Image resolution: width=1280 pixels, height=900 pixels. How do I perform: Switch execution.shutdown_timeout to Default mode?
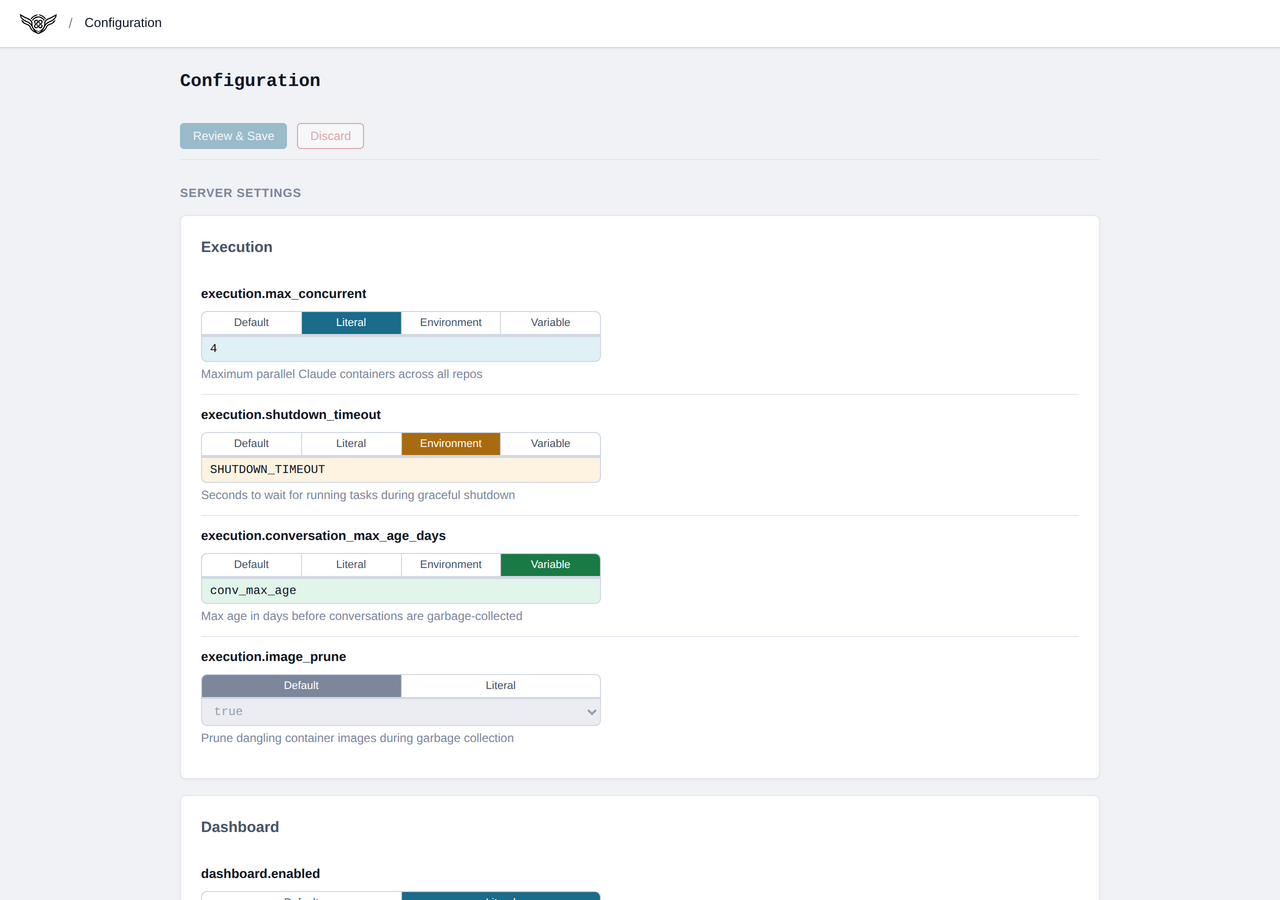point(250,443)
